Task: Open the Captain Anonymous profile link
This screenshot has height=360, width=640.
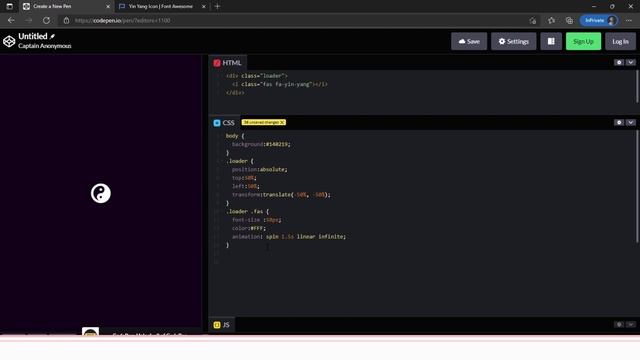Action: point(44,46)
